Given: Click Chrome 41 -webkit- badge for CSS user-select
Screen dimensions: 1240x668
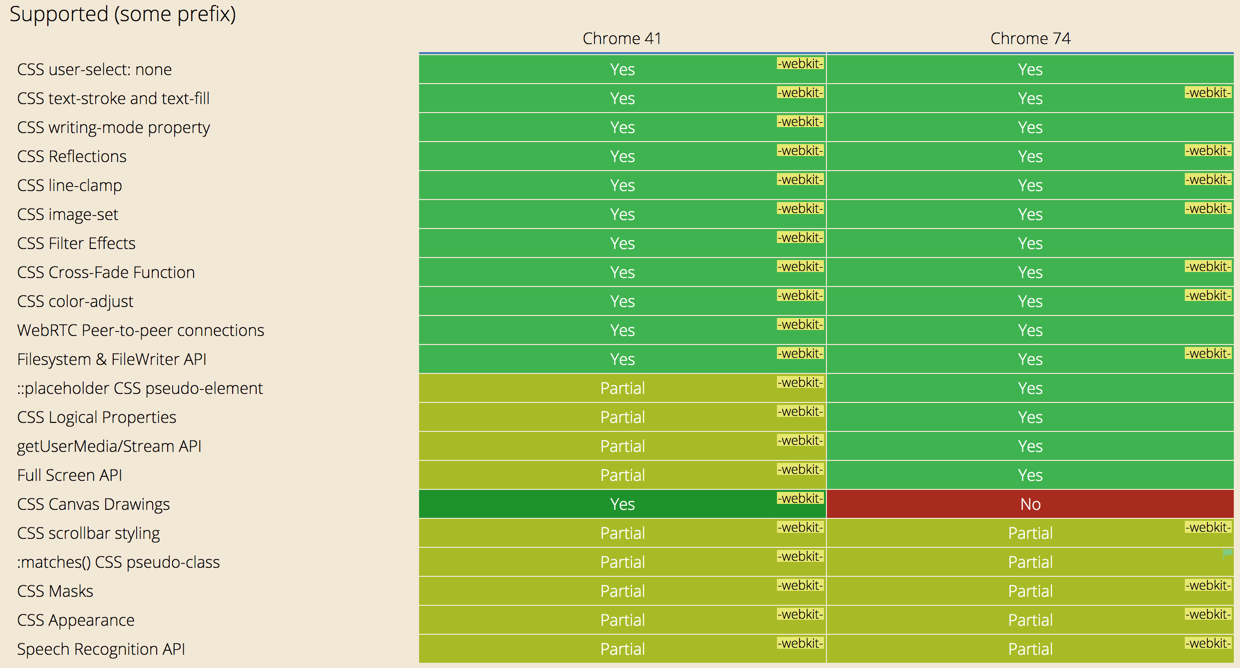Looking at the screenshot, I should pos(800,64).
